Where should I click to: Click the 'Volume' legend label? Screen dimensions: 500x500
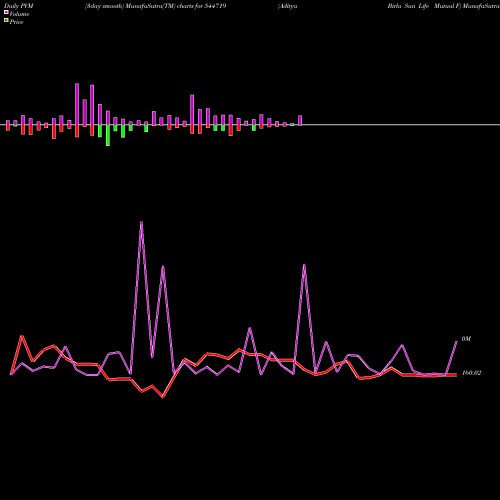click(19, 14)
